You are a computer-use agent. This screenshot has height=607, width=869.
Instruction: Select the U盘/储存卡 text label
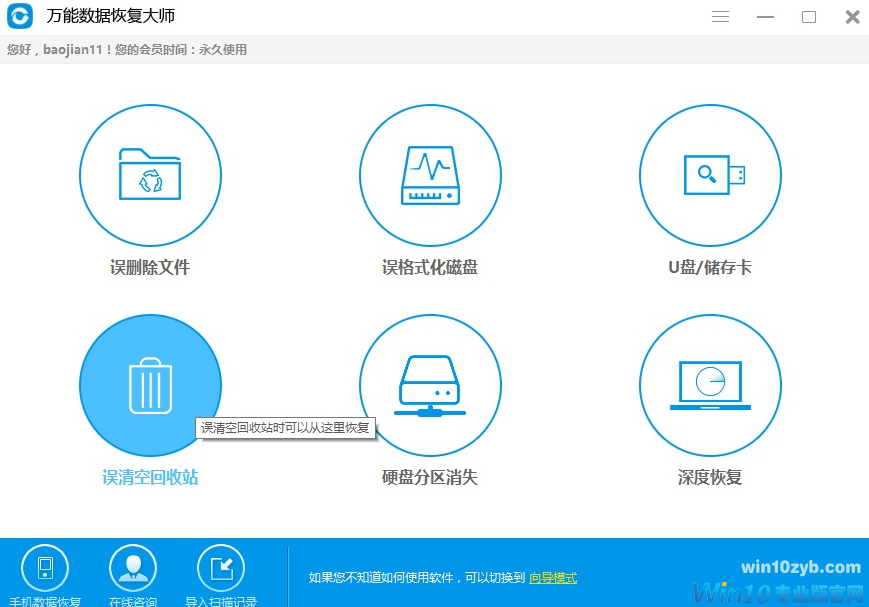click(x=710, y=268)
